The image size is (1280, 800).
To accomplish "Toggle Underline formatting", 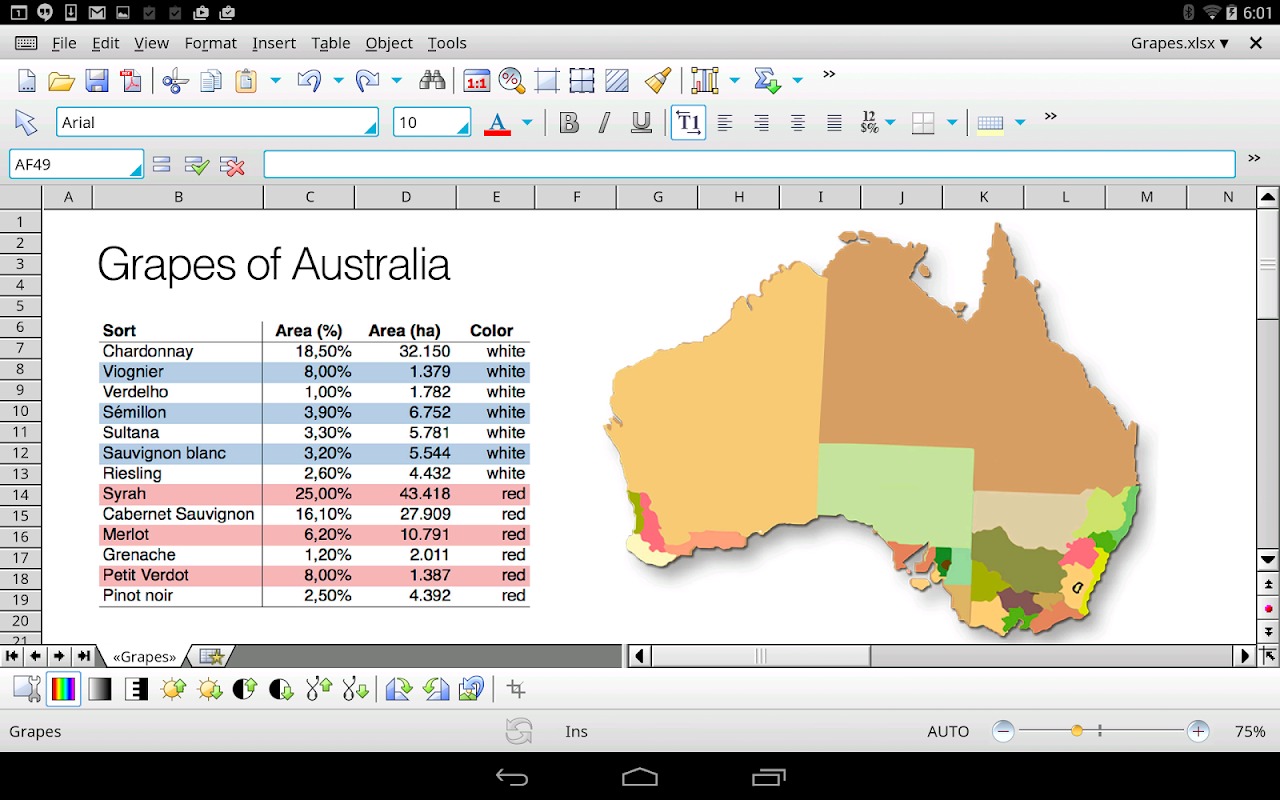I will click(641, 123).
